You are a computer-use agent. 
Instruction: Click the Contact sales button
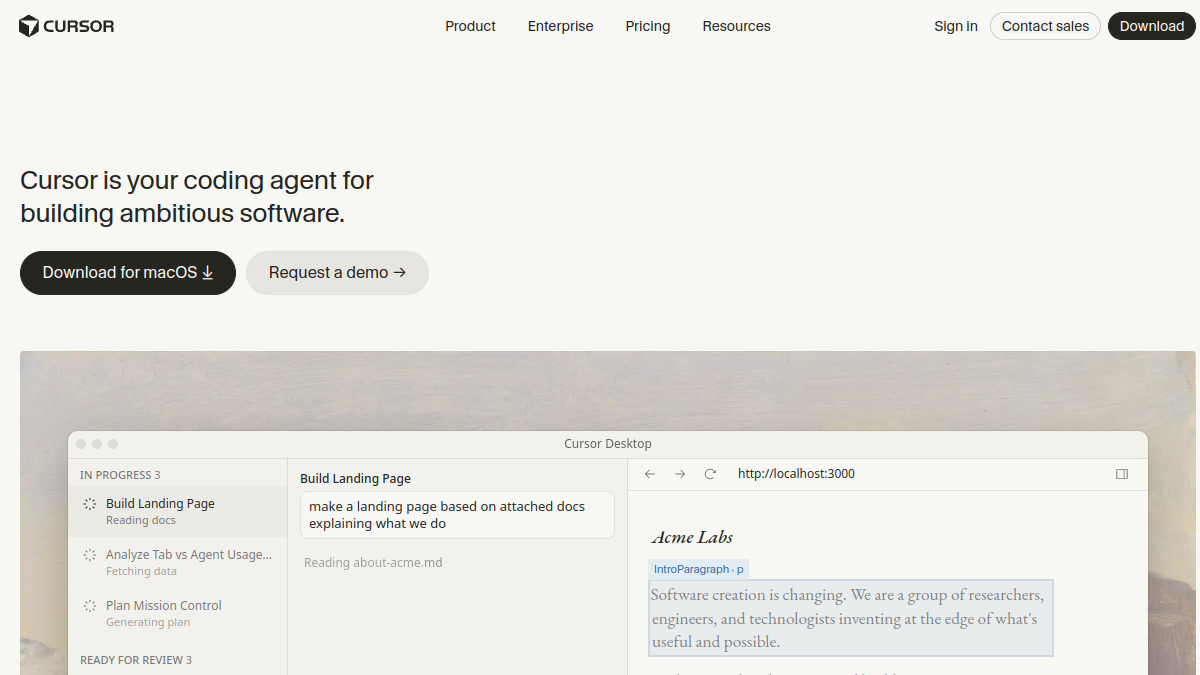(1045, 26)
